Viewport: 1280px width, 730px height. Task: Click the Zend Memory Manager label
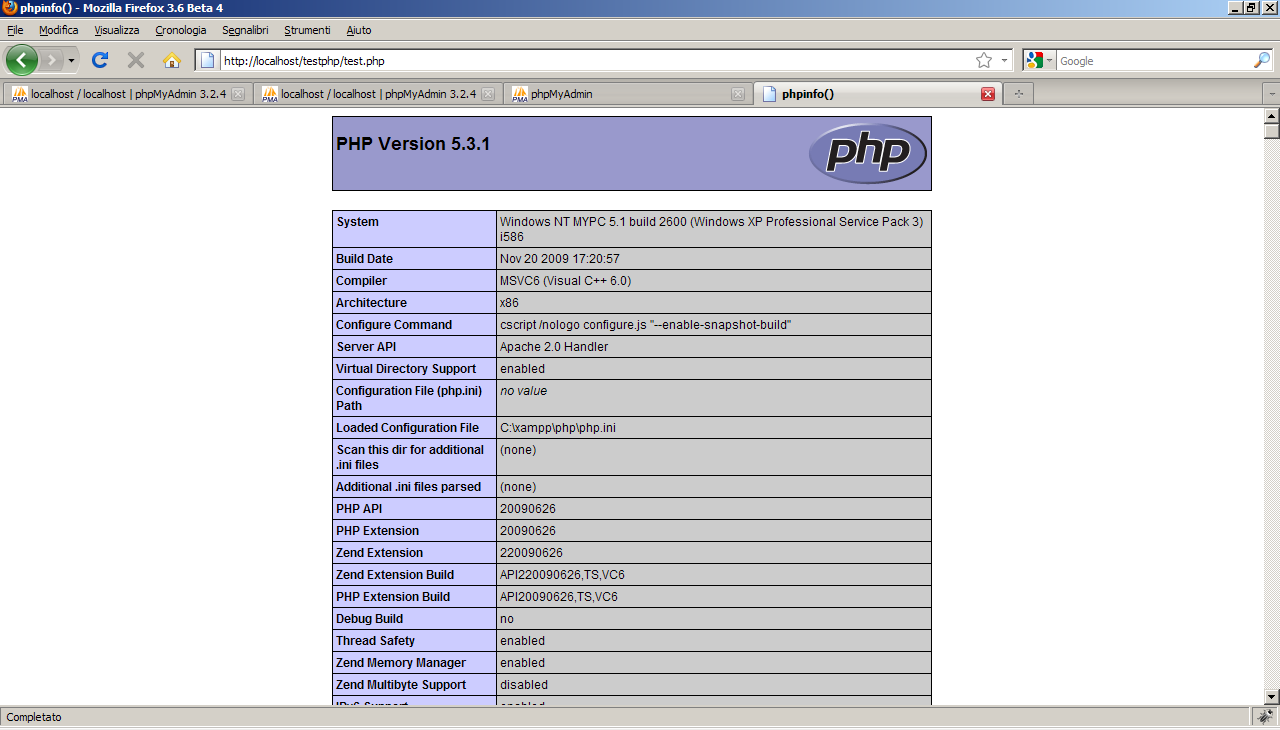401,663
